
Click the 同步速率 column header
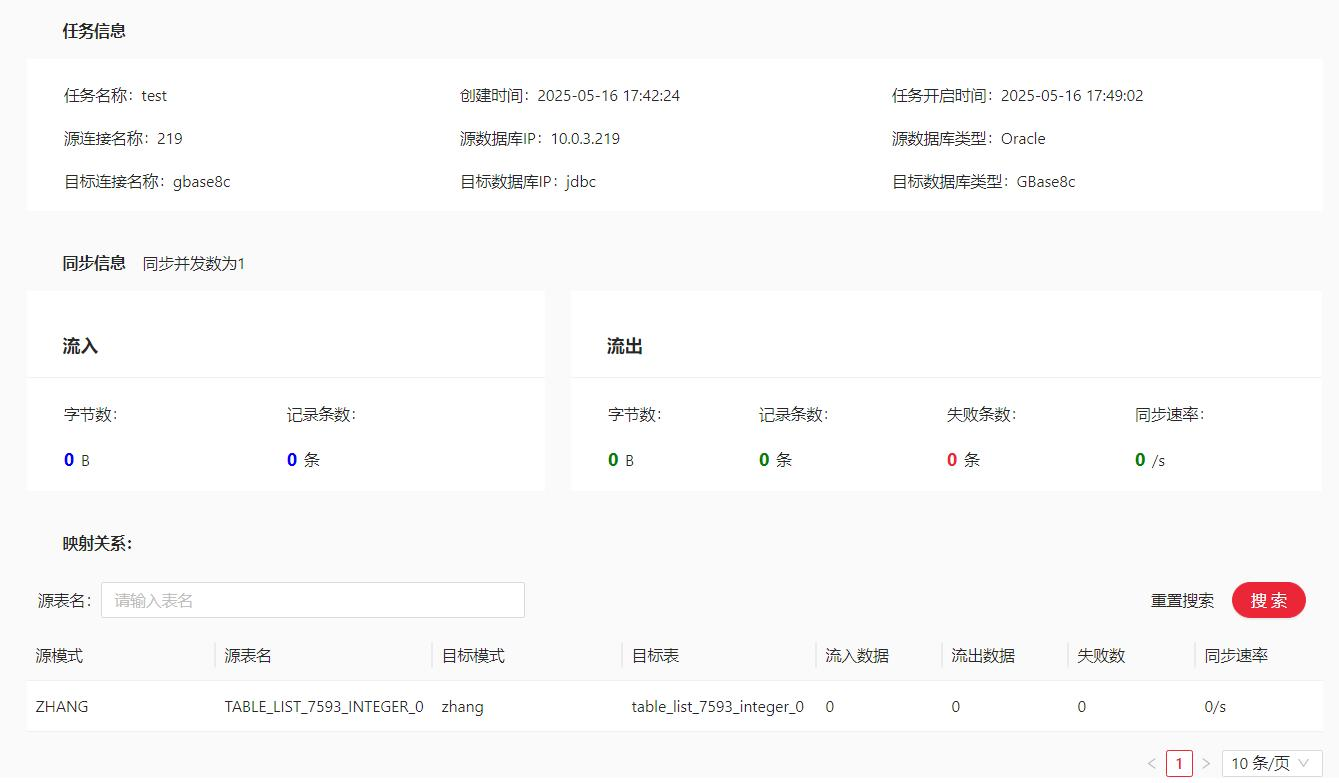(x=1236, y=656)
